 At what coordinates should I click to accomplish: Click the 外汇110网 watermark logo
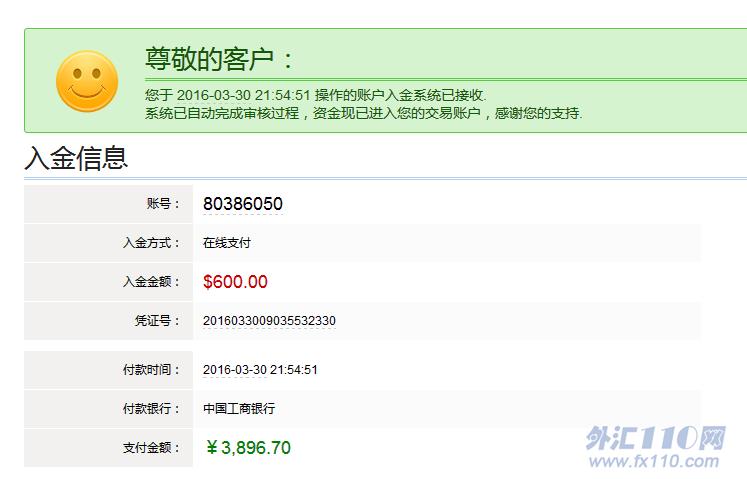(654, 438)
